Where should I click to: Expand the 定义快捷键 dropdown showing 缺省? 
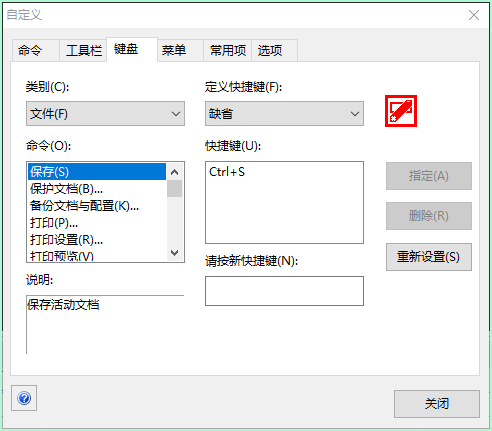pyautogui.click(x=284, y=114)
